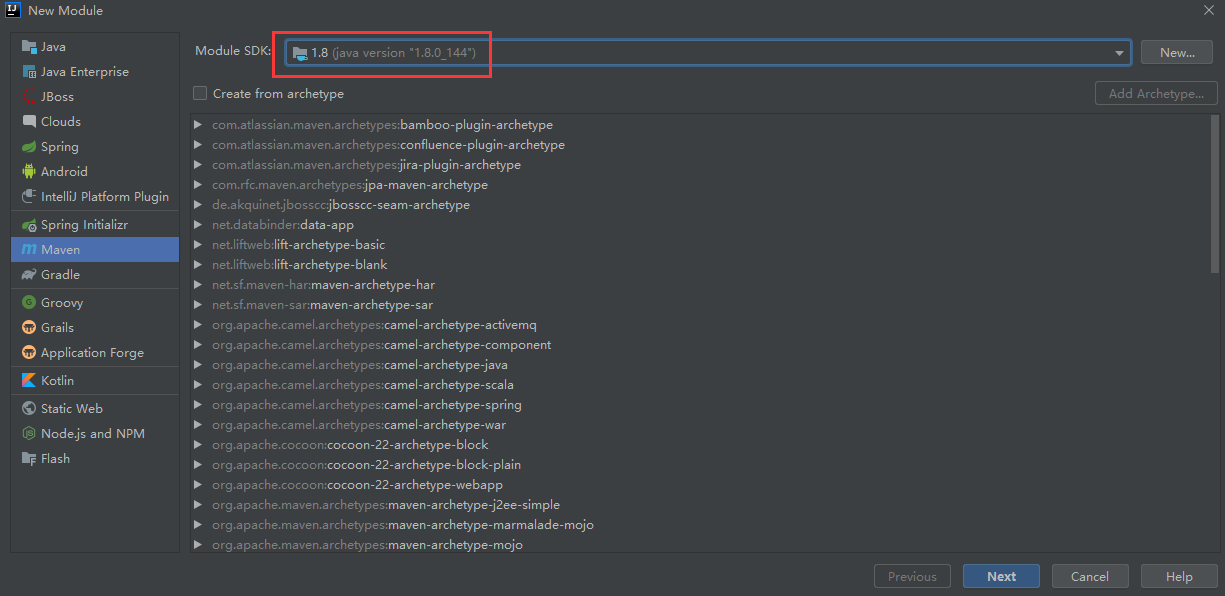
Task: Choose the JBoss icon
Action: [29, 97]
